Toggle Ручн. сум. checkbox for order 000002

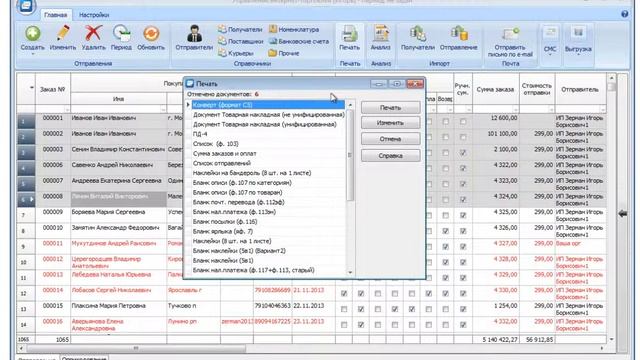[463, 137]
